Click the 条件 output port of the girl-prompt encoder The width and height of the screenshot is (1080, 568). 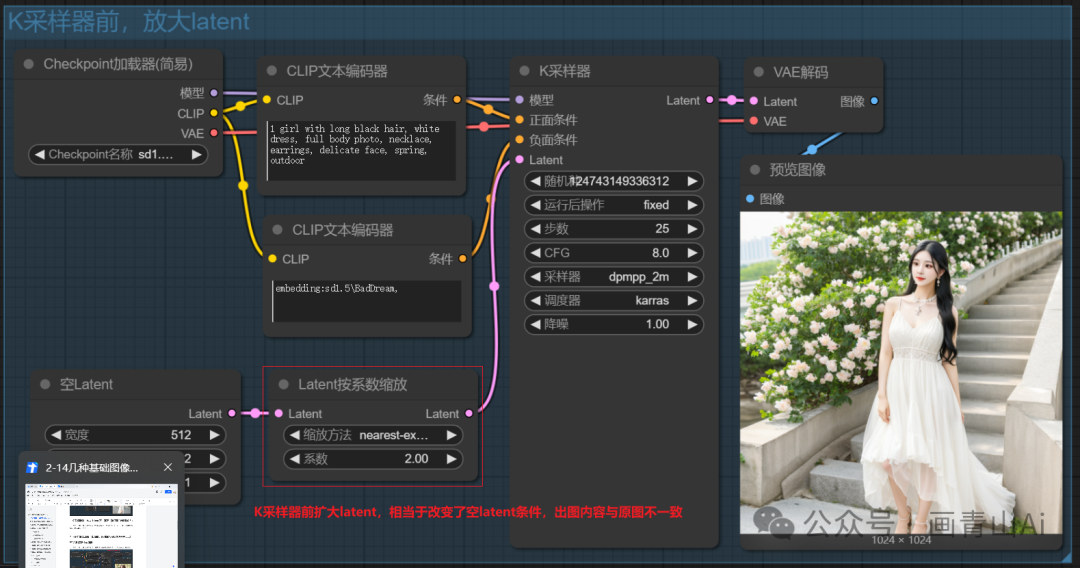click(x=457, y=100)
